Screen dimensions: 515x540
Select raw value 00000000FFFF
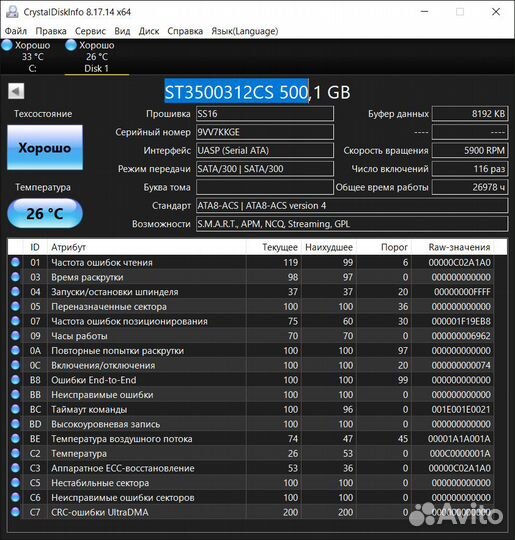pos(462,292)
